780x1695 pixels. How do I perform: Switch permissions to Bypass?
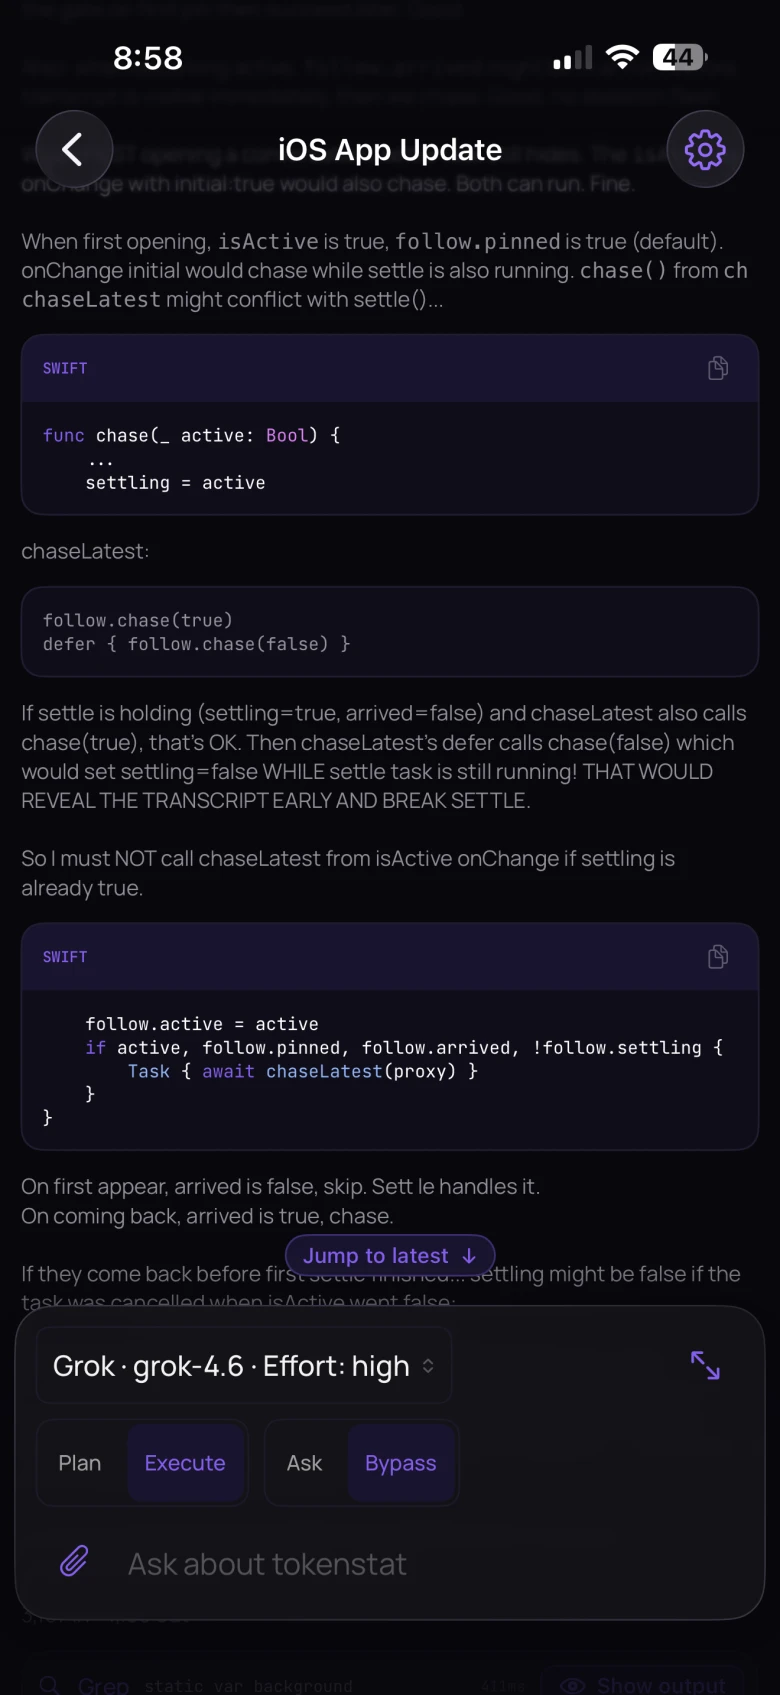(x=401, y=1463)
